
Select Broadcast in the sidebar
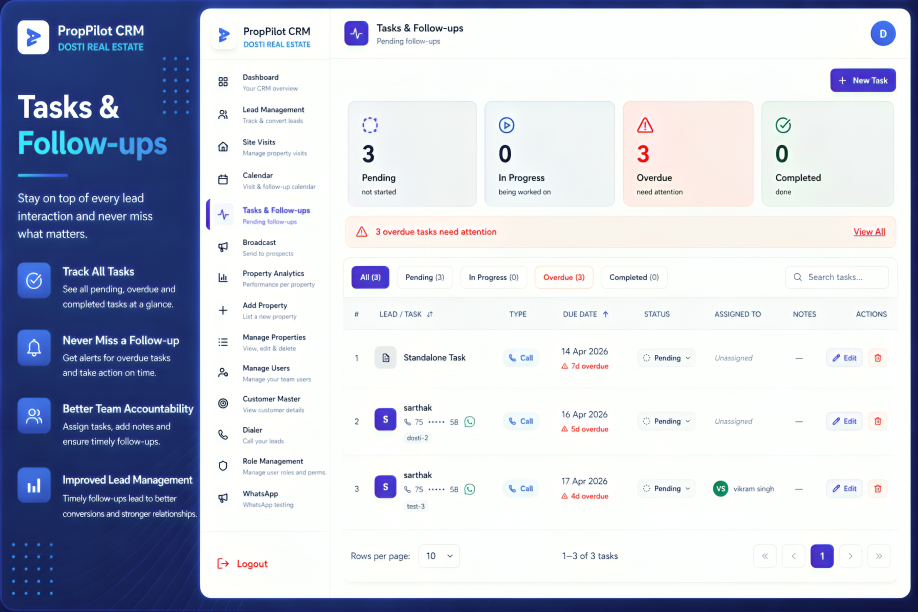click(x=267, y=247)
